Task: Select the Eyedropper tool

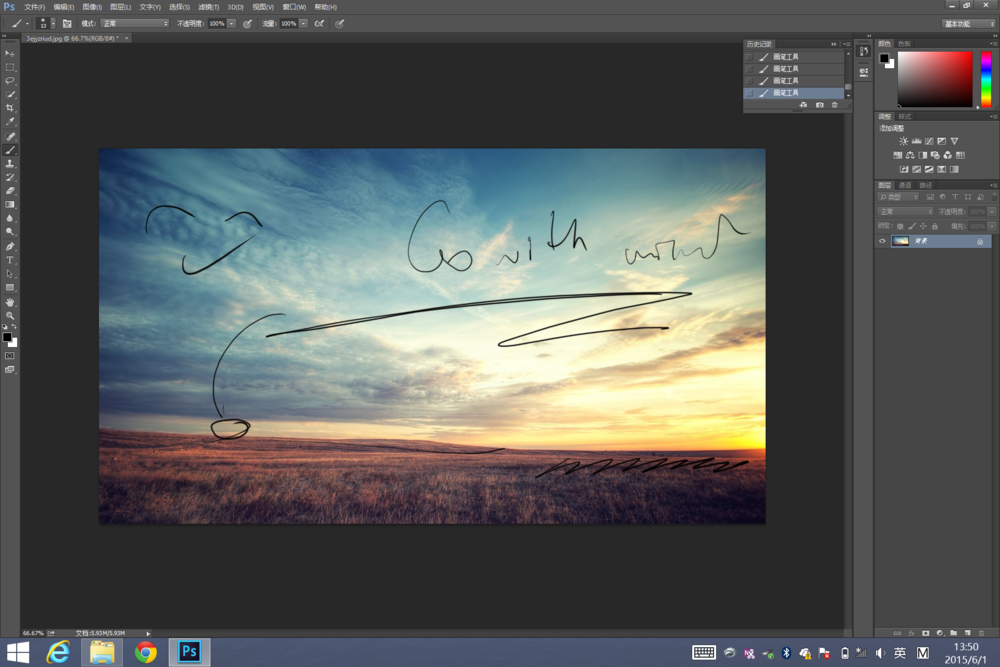Action: (x=10, y=121)
